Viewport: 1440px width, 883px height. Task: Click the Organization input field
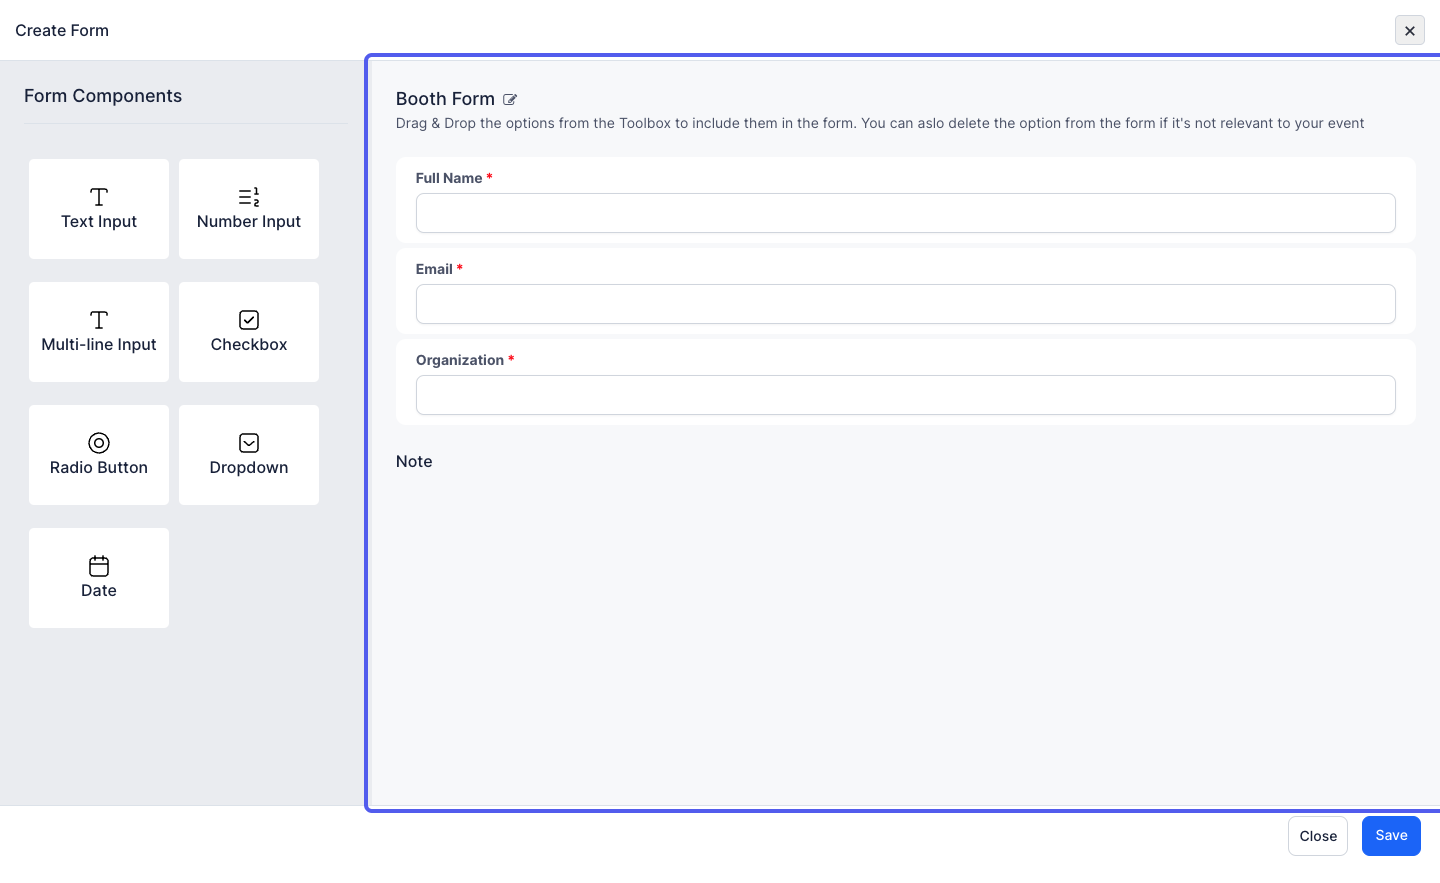[905, 395]
